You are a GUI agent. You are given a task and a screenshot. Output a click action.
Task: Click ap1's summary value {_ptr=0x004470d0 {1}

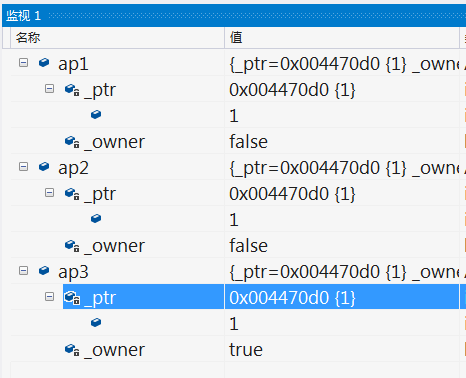pos(318,64)
